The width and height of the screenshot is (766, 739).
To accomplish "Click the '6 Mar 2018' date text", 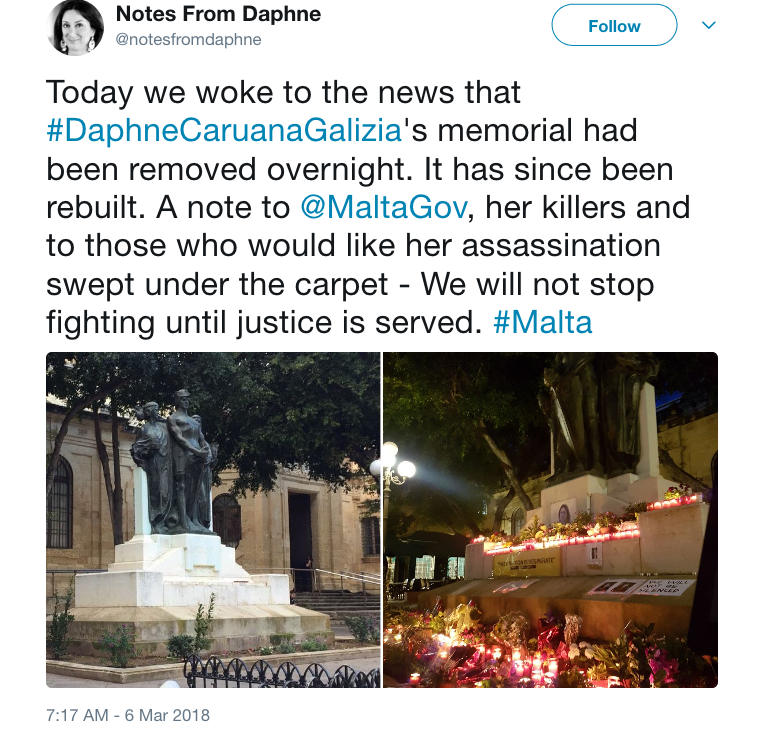I will (x=167, y=715).
